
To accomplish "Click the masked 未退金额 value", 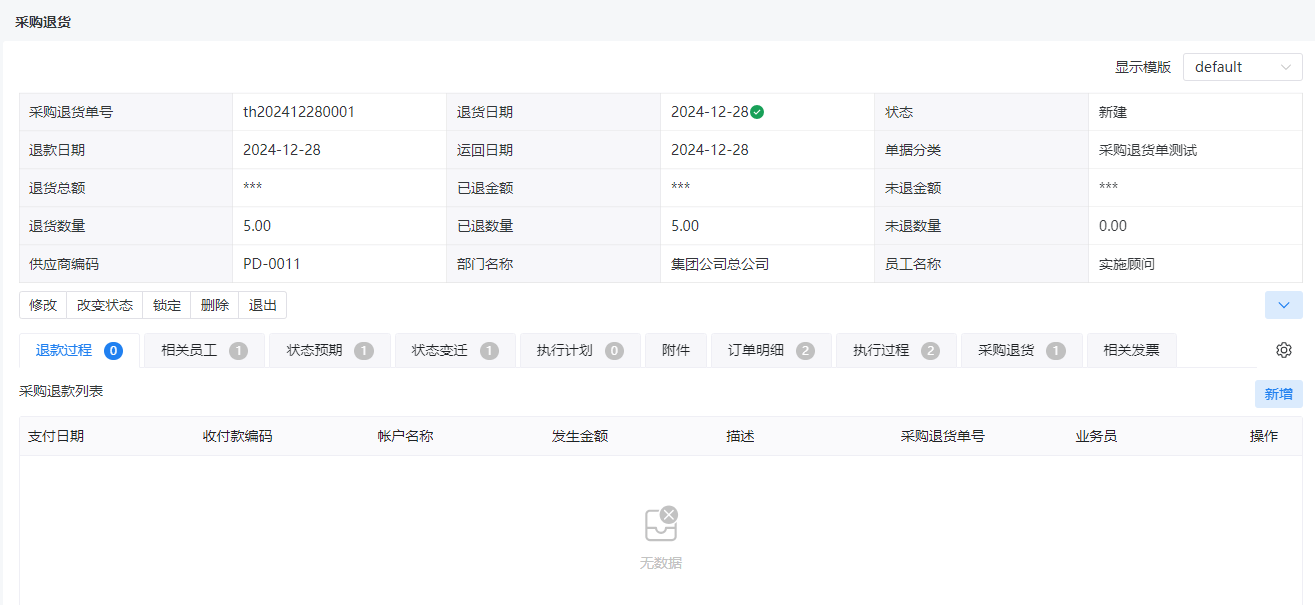I will [x=1109, y=188].
